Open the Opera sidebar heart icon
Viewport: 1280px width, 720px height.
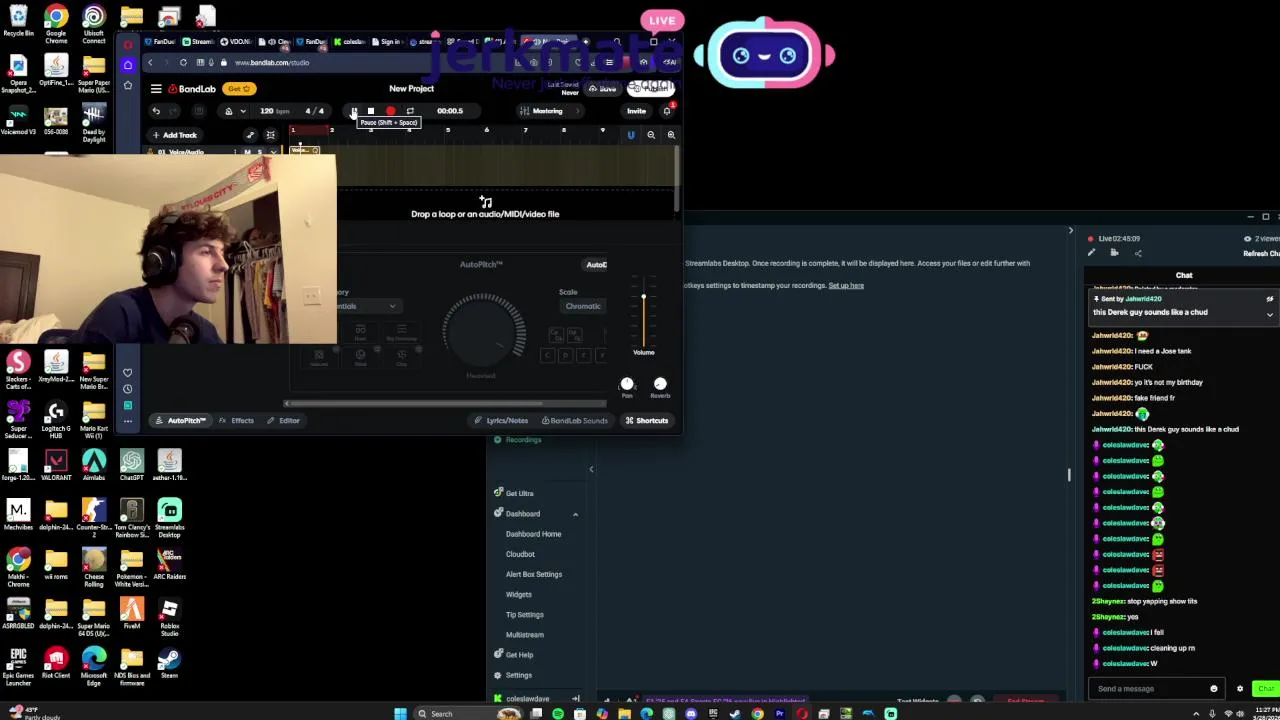pos(128,373)
